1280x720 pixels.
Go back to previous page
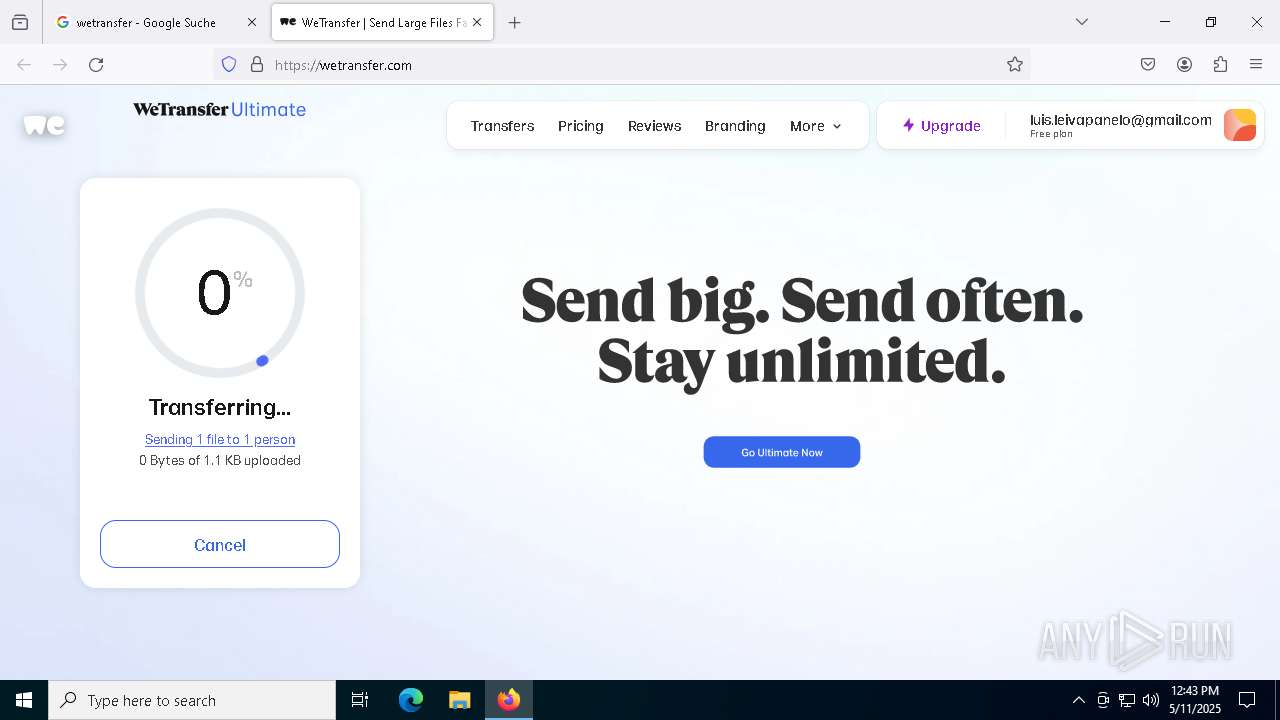[x=24, y=65]
